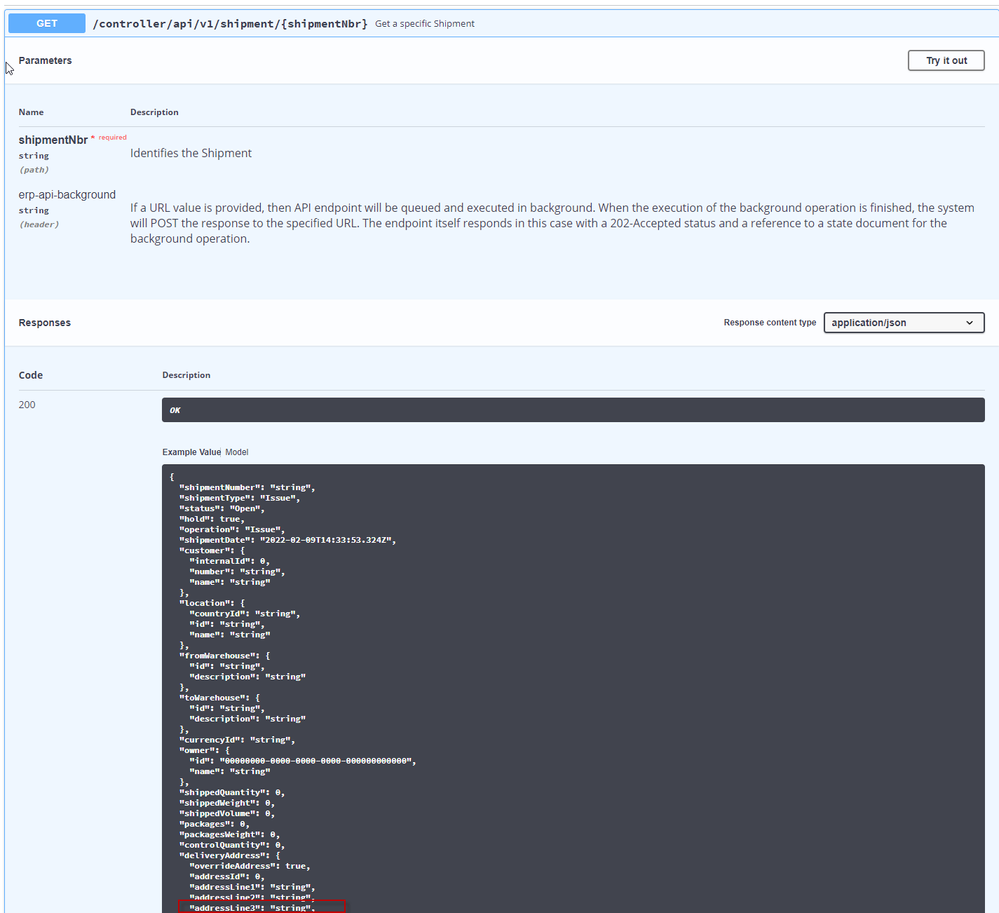Screen dimensions: 999x913
Task: Click the "toWarehouse" key line
Action: (x=220, y=698)
